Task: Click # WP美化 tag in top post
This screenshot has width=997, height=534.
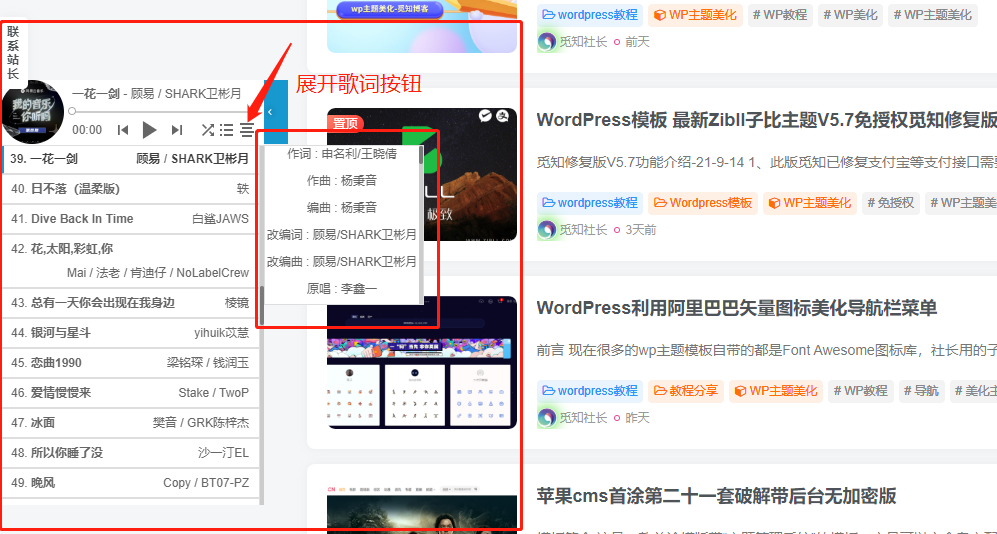Action: coord(850,15)
